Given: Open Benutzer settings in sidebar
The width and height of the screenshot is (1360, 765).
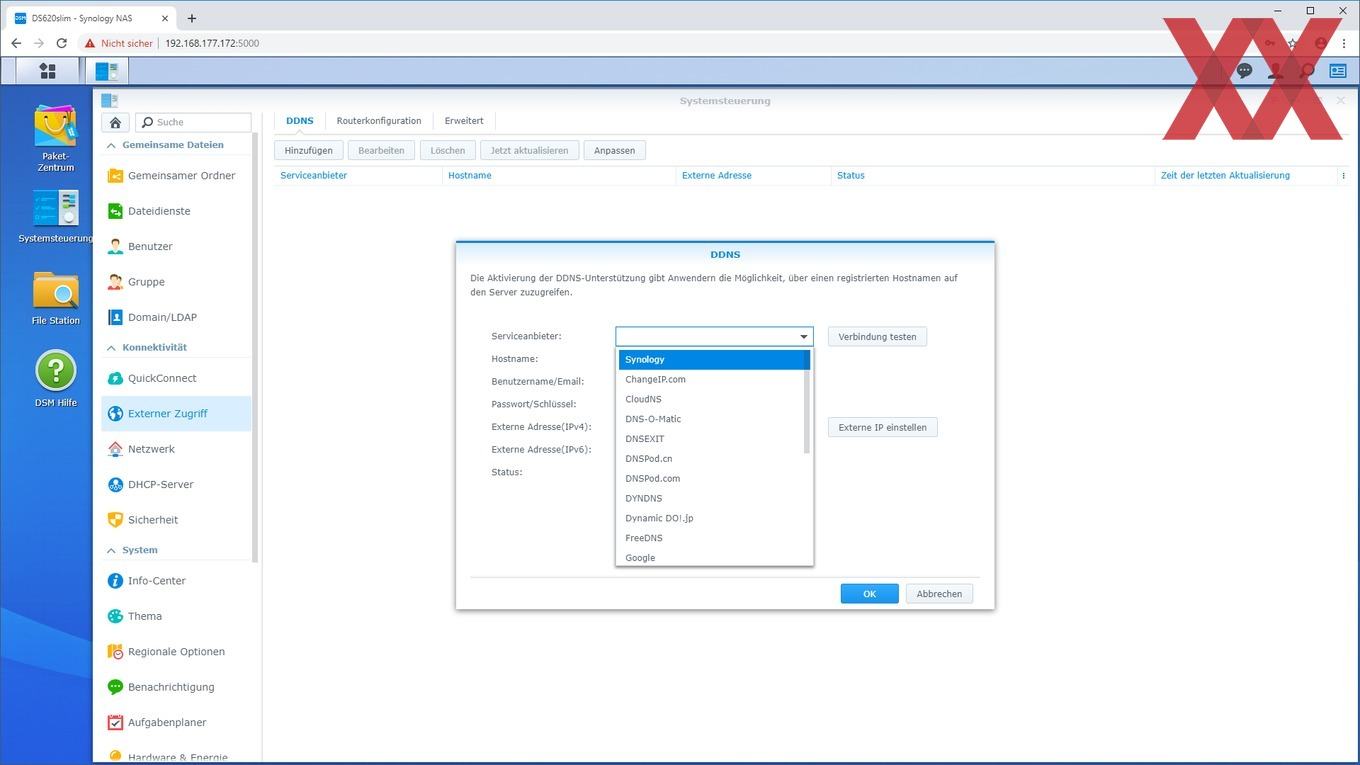Looking at the screenshot, I should [x=176, y=246].
